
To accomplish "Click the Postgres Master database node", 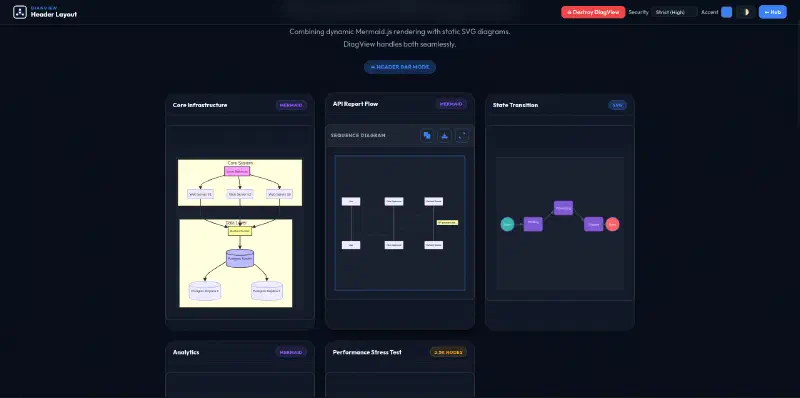I will (240, 259).
